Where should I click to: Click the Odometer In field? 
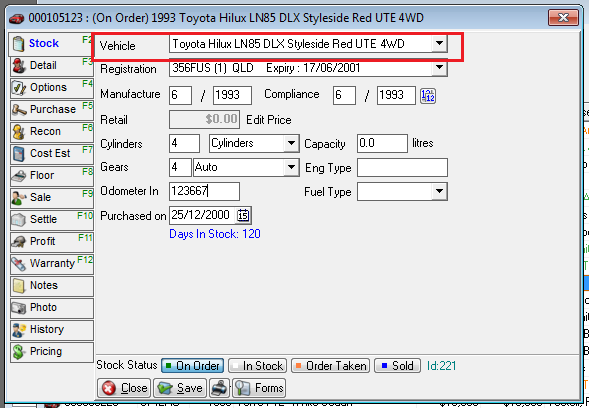point(204,191)
